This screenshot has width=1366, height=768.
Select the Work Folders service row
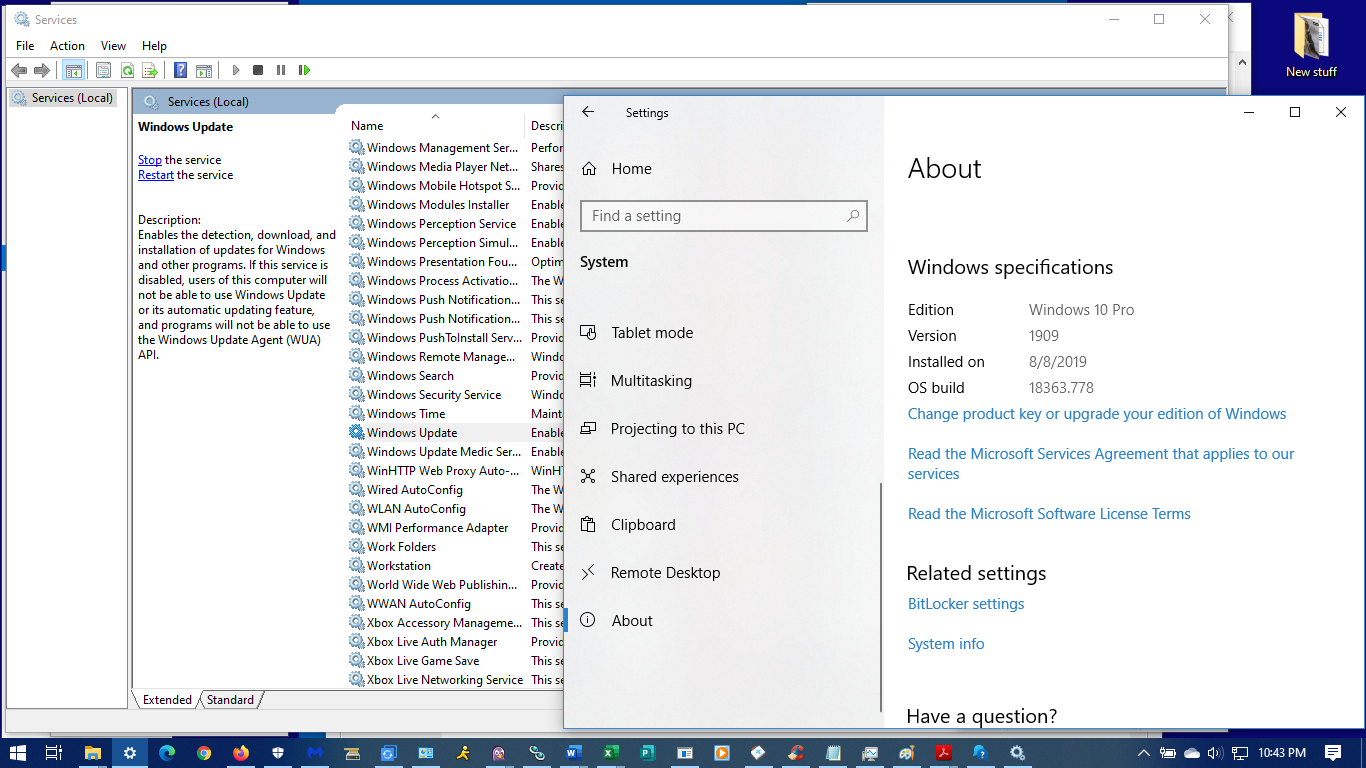tap(455, 547)
